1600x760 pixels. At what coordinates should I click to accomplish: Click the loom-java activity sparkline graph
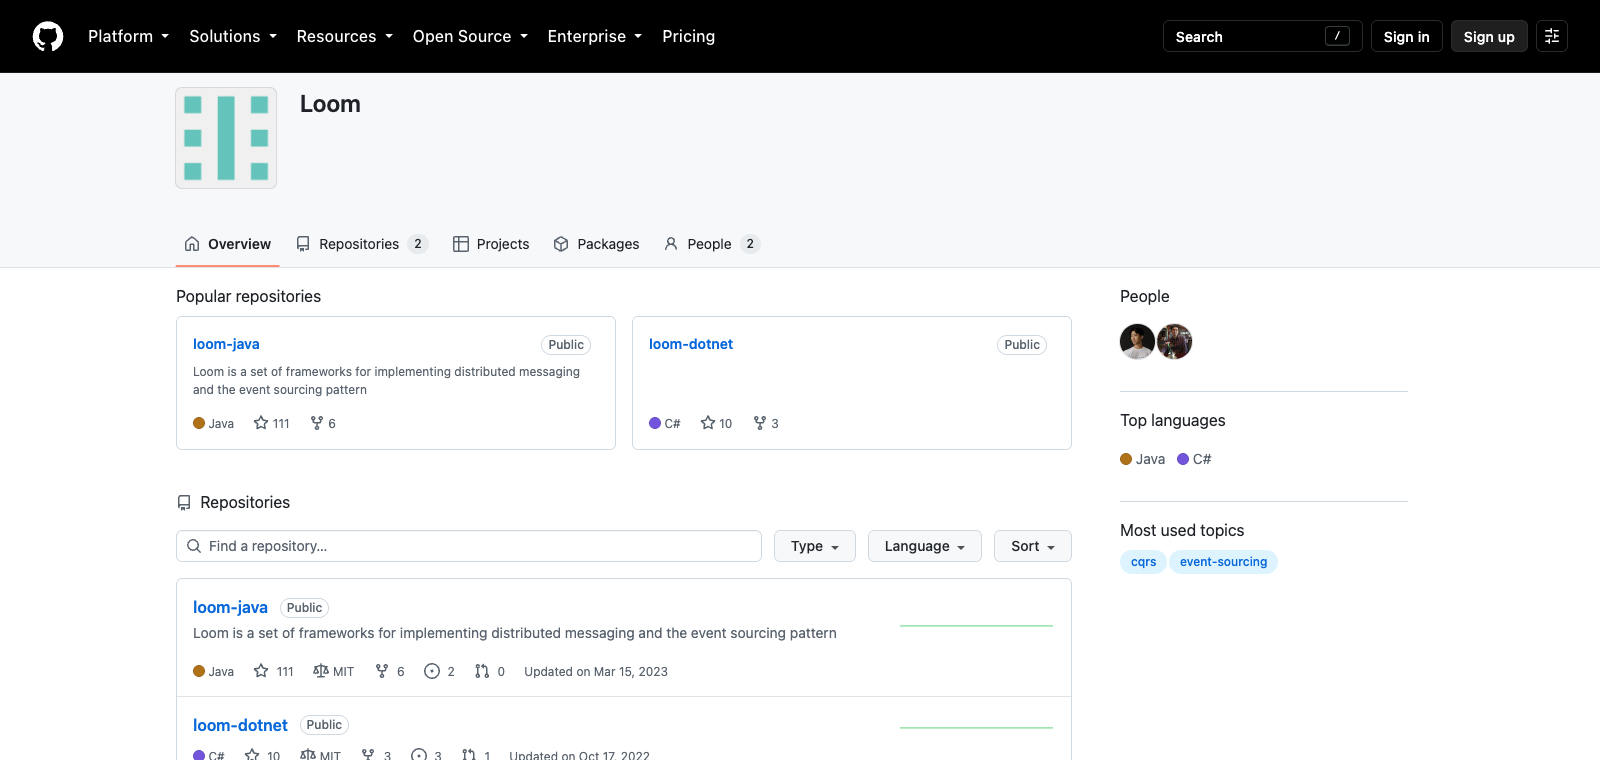[x=977, y=626]
